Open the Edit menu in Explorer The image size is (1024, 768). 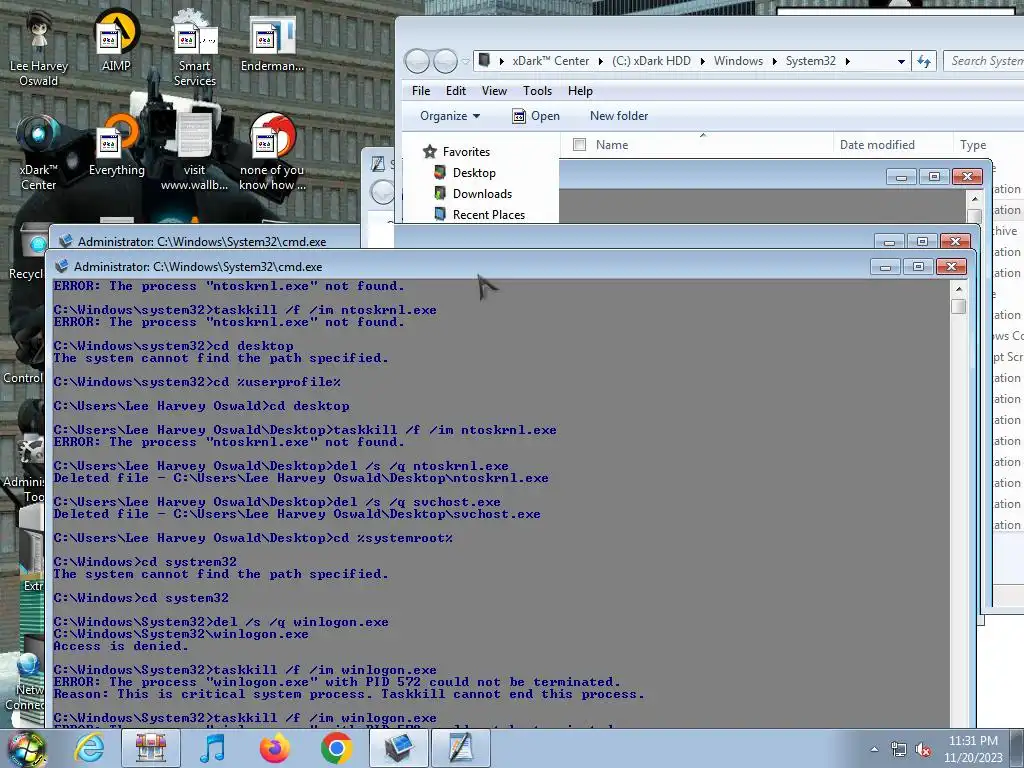pos(456,91)
